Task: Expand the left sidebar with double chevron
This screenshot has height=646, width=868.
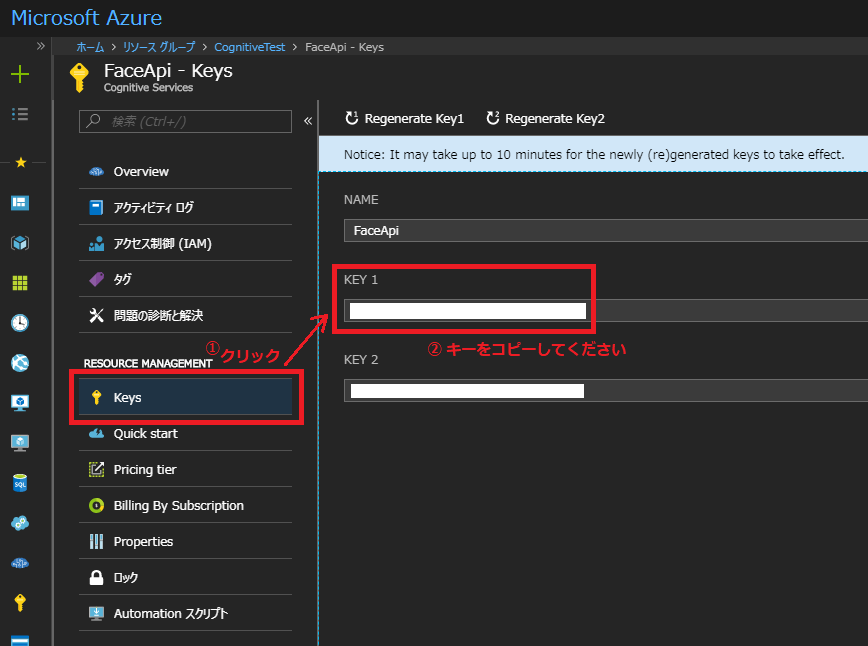Action: pos(40,46)
